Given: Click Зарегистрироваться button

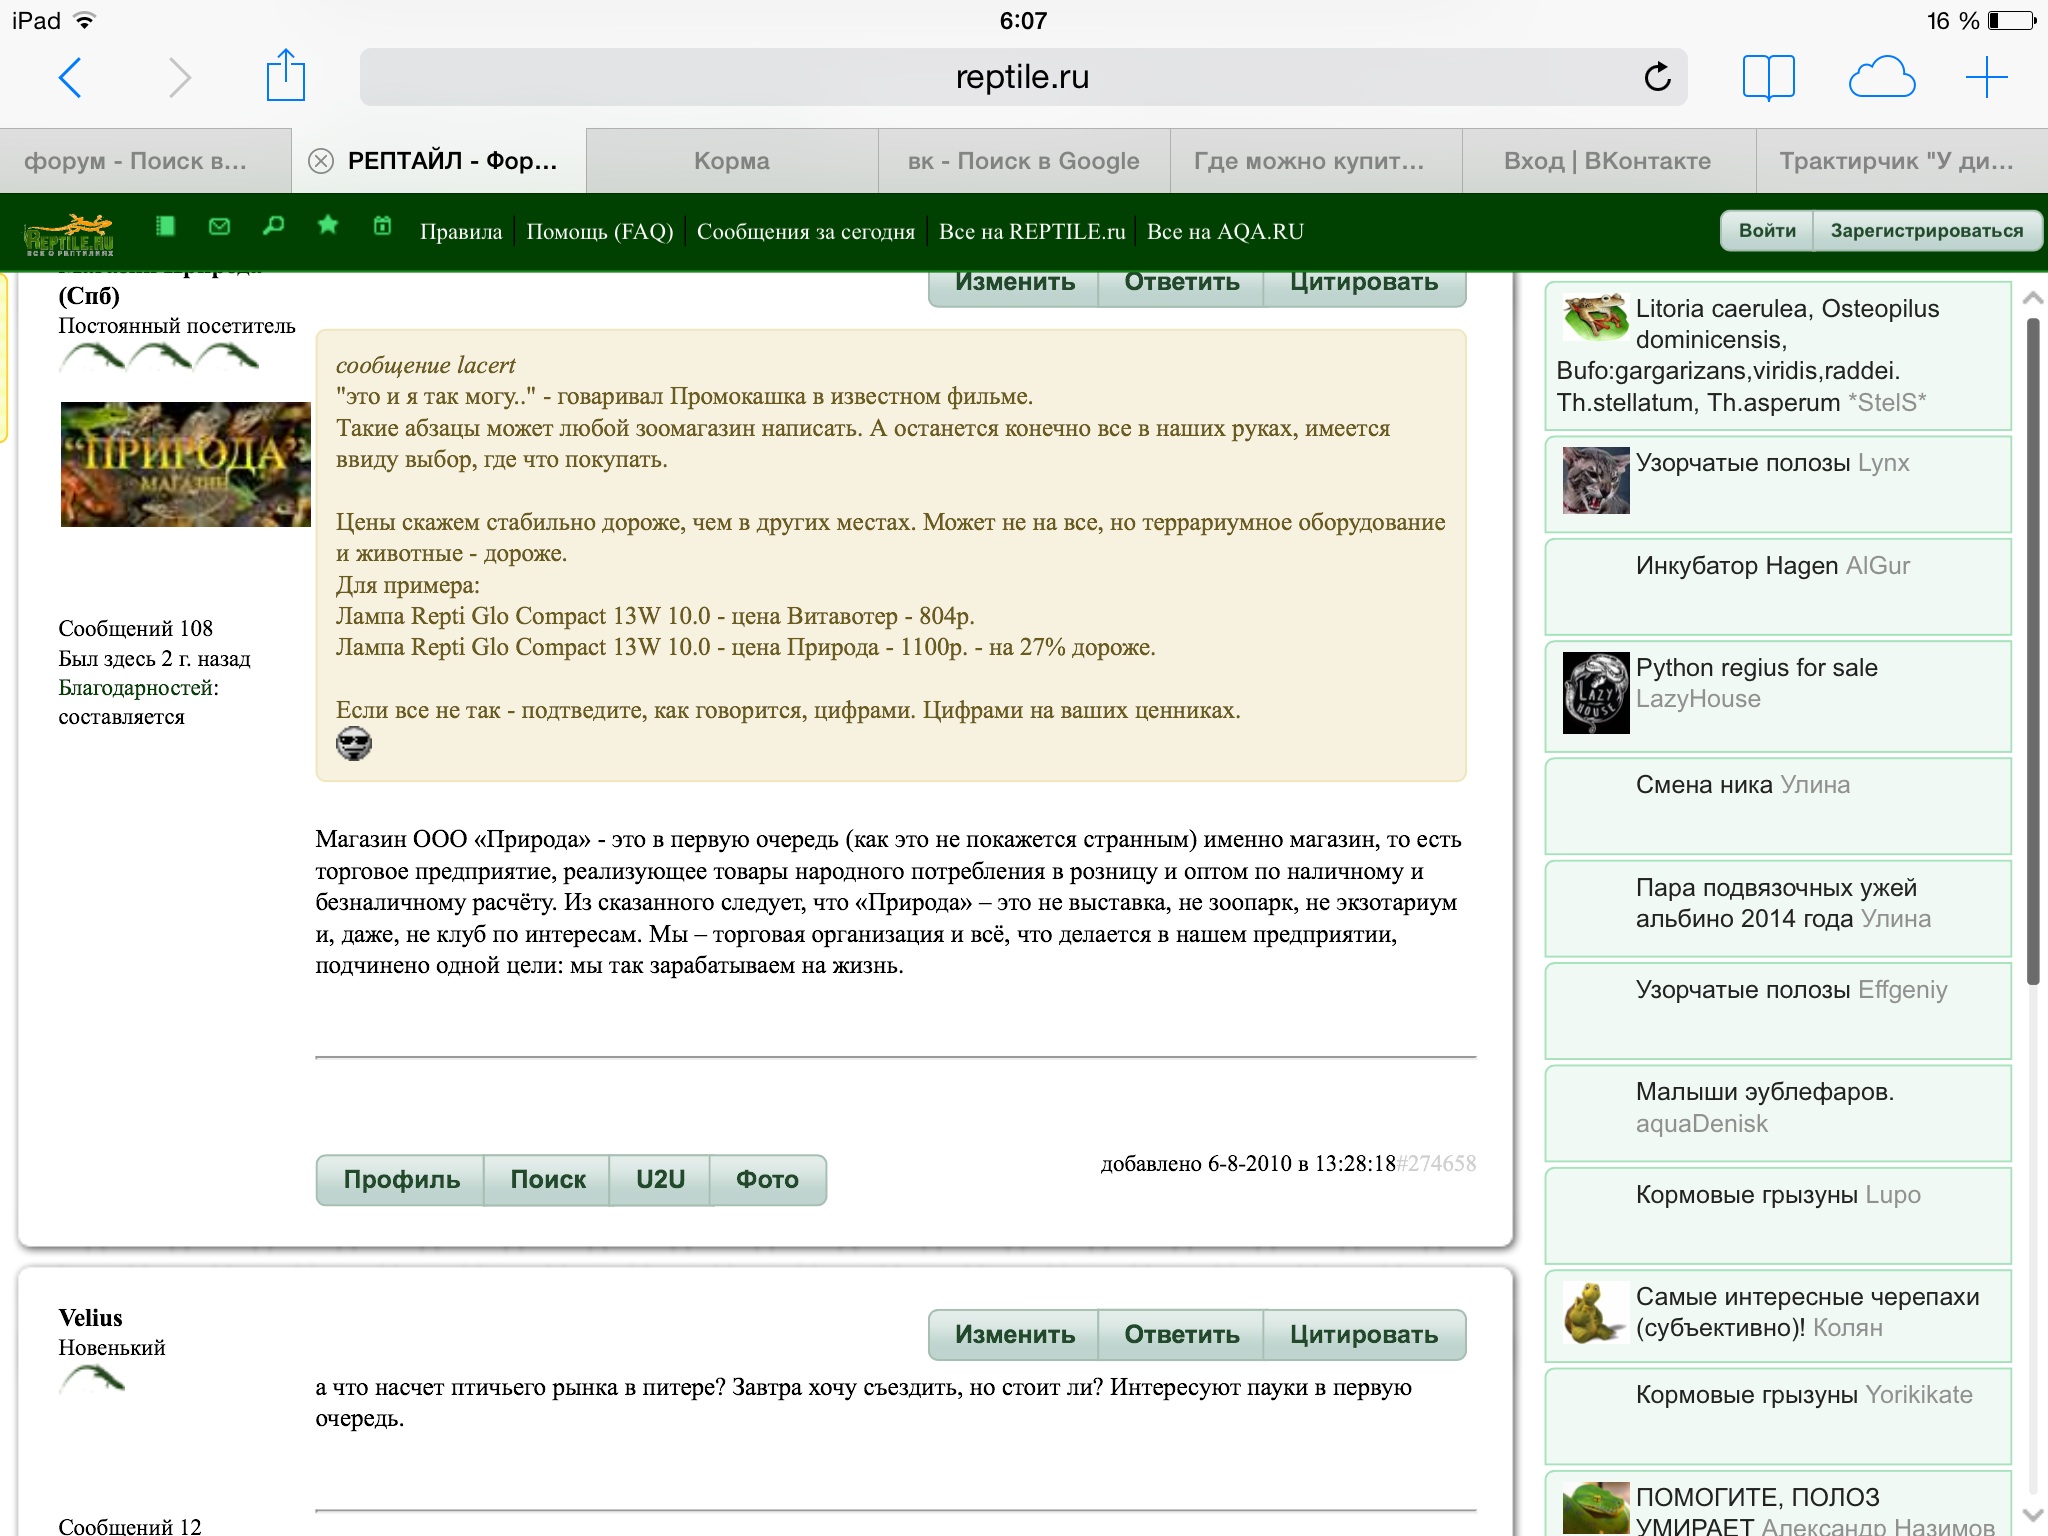Looking at the screenshot, I should point(1926,231).
